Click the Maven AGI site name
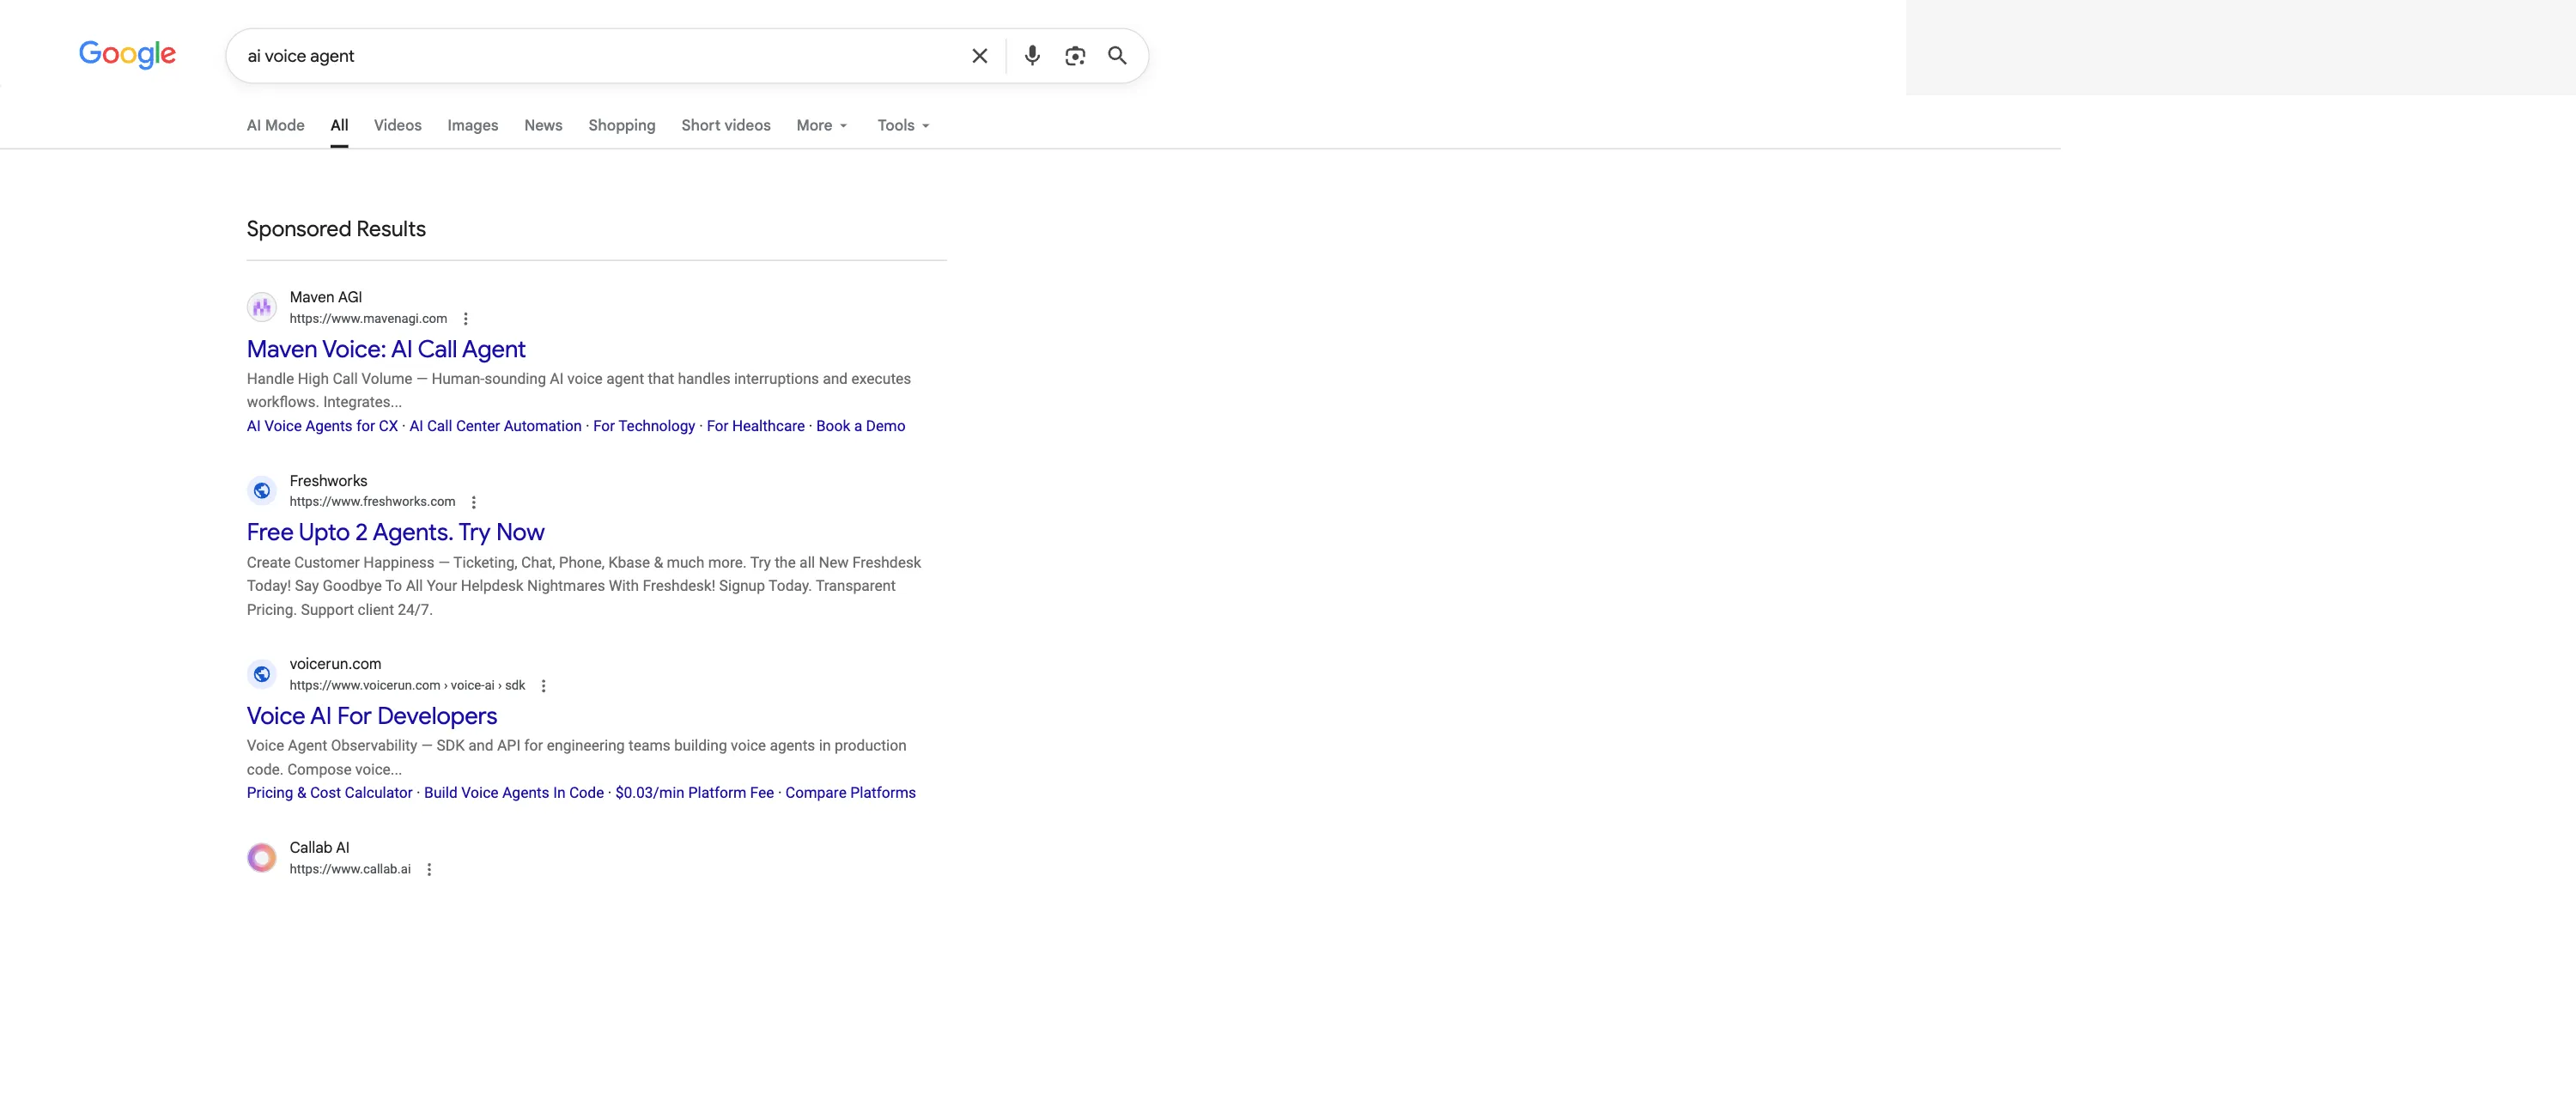 [x=325, y=297]
